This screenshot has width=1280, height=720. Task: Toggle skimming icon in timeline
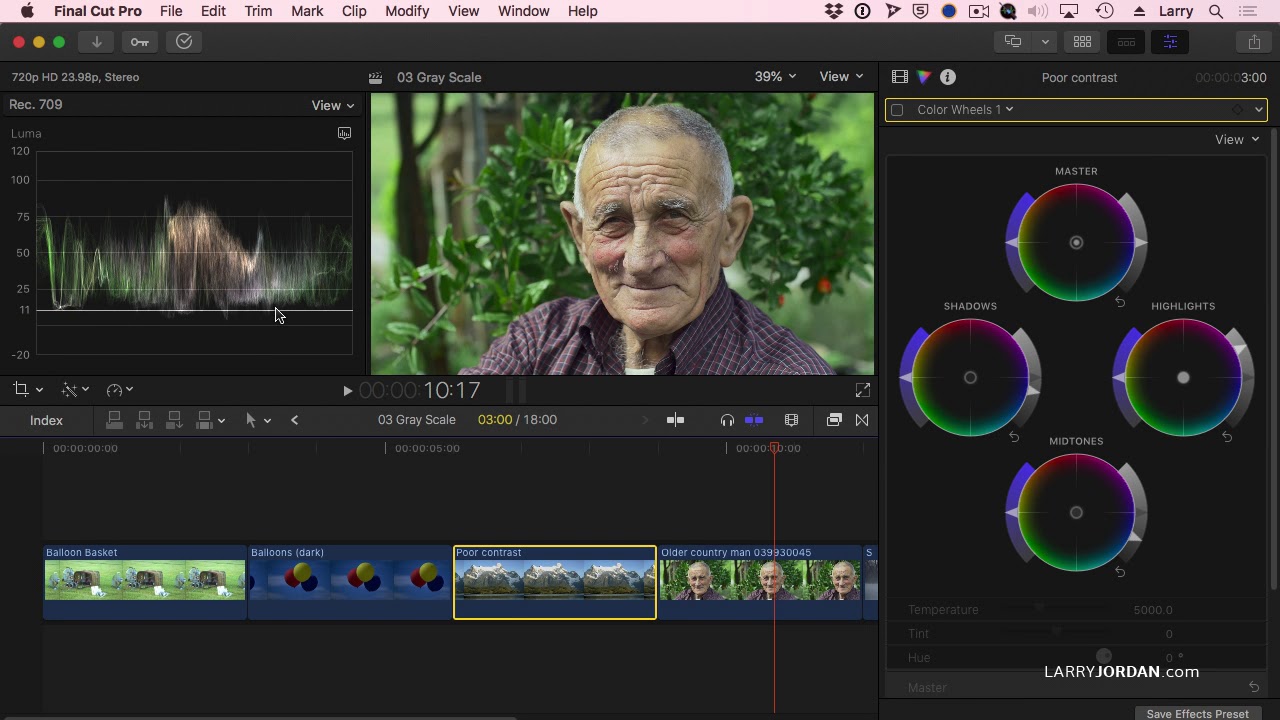pos(676,420)
